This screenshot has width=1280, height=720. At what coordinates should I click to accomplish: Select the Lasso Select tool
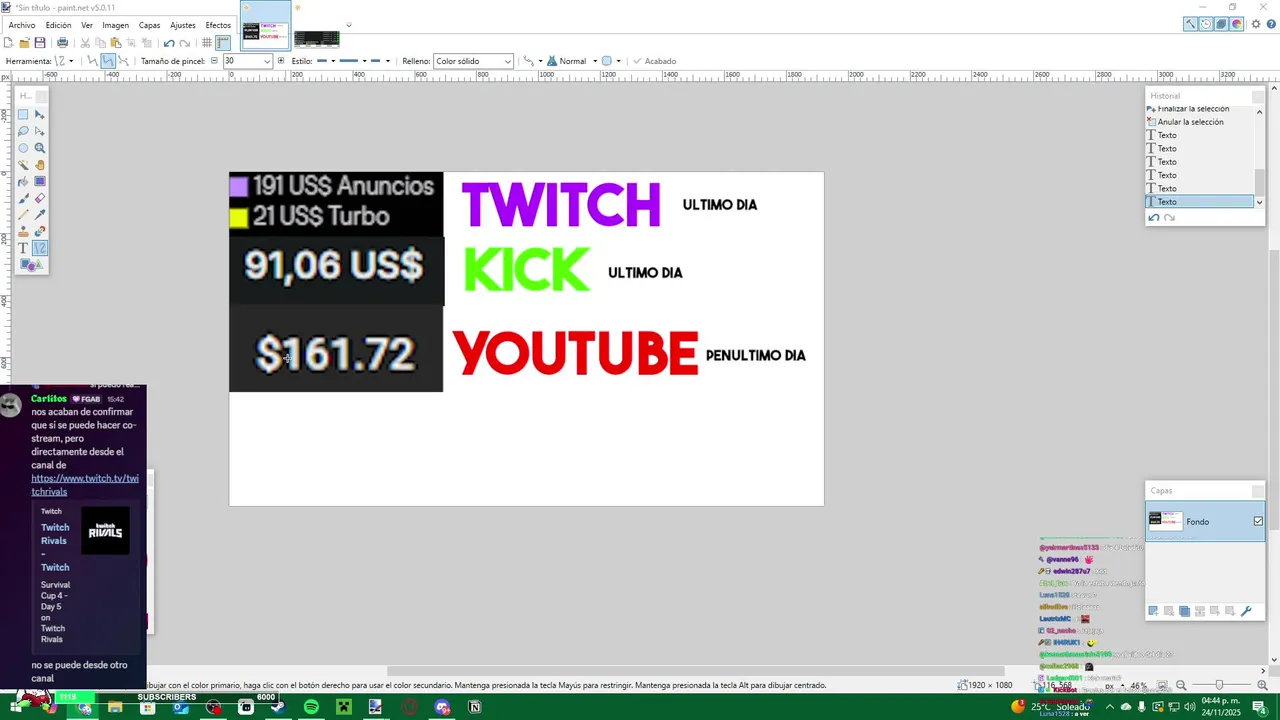23,131
